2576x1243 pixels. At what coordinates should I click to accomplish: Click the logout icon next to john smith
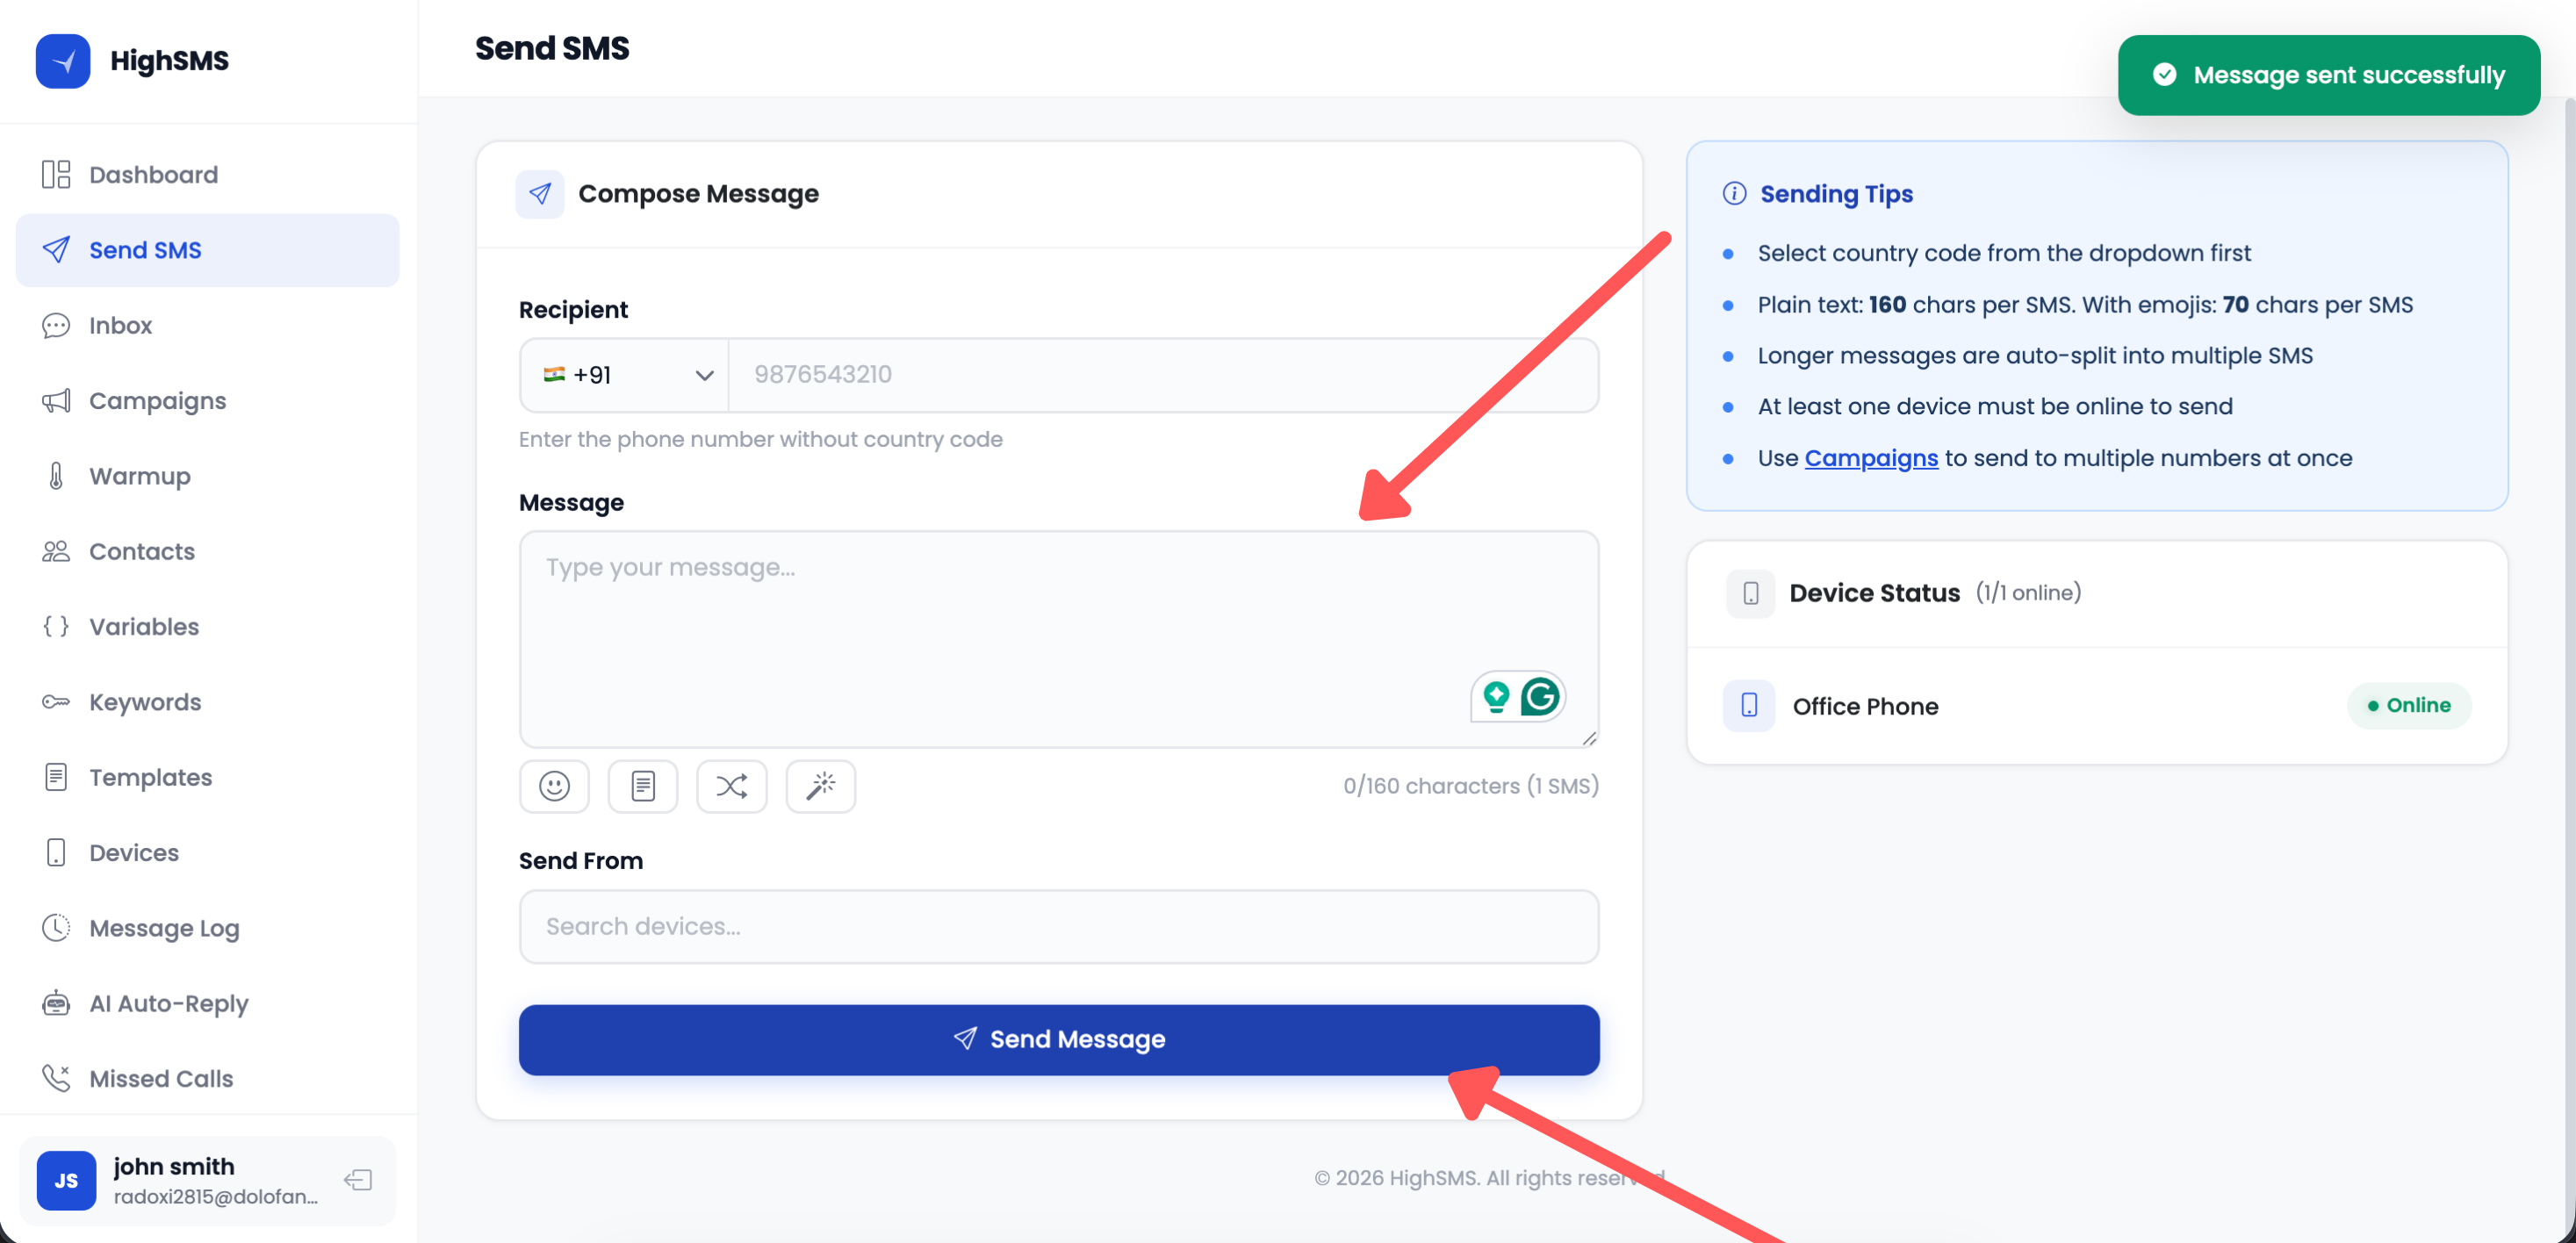tap(357, 1180)
